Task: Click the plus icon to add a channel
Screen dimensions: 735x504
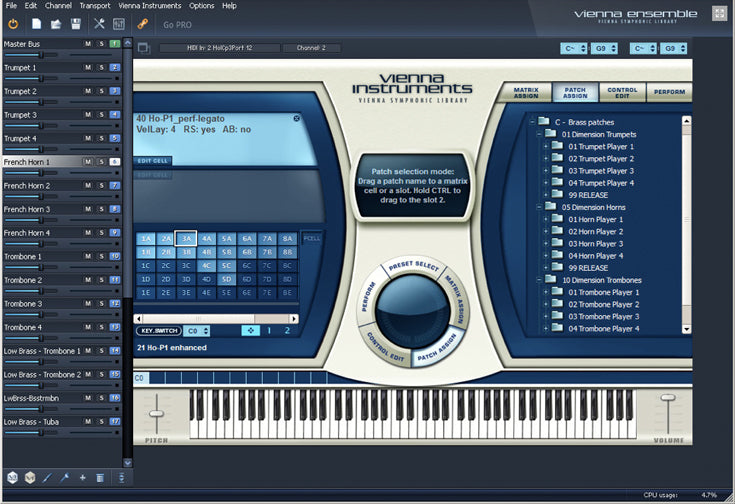Action: click(82, 478)
